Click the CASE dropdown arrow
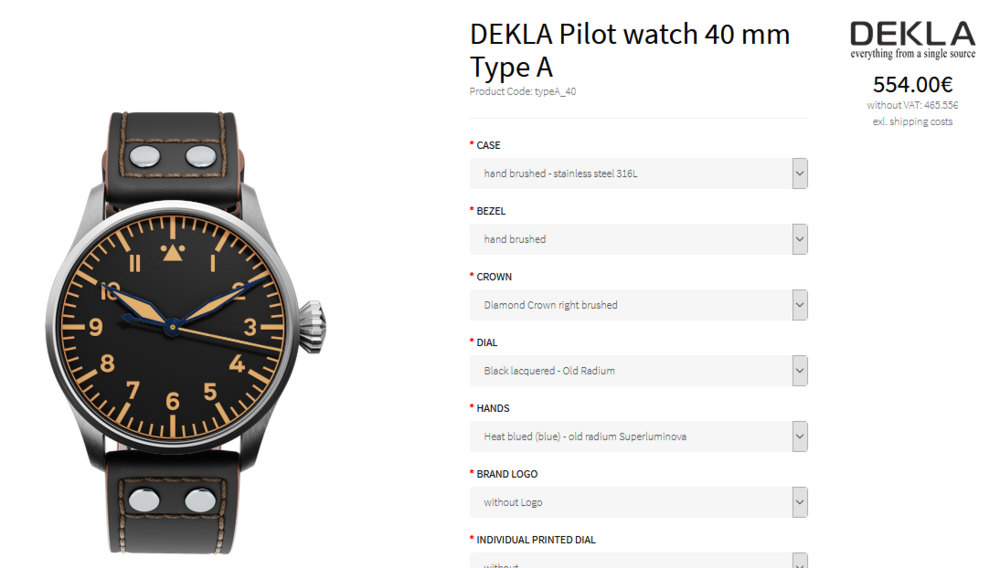Viewport: 1000px width, 568px height. (x=799, y=174)
